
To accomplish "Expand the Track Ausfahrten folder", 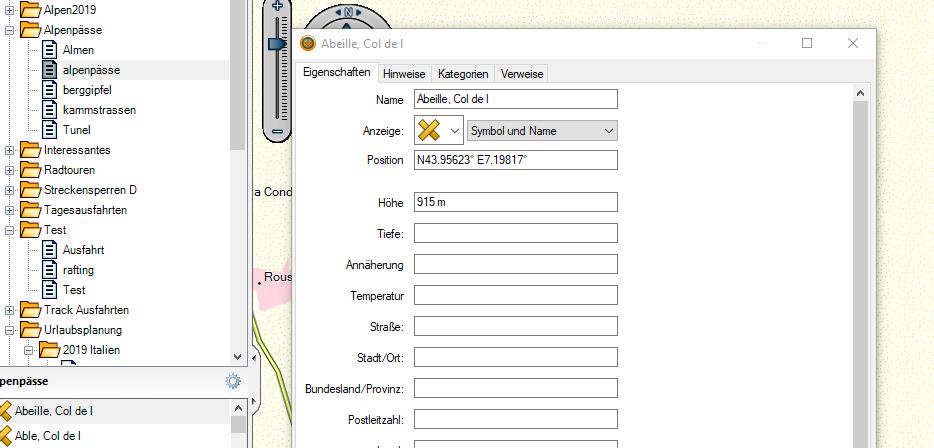I will (10, 310).
